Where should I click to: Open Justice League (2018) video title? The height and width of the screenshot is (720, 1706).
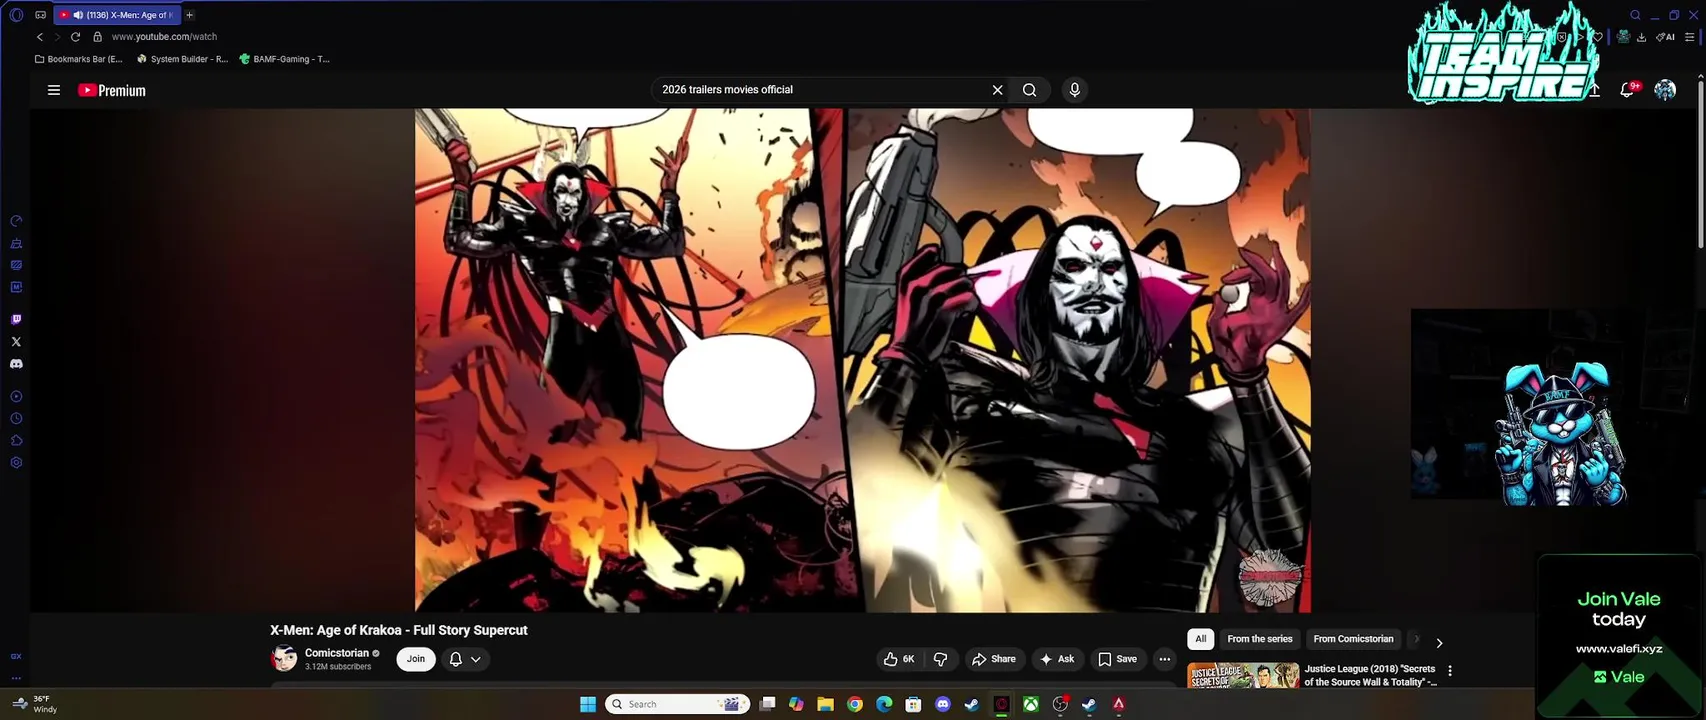coord(1370,675)
